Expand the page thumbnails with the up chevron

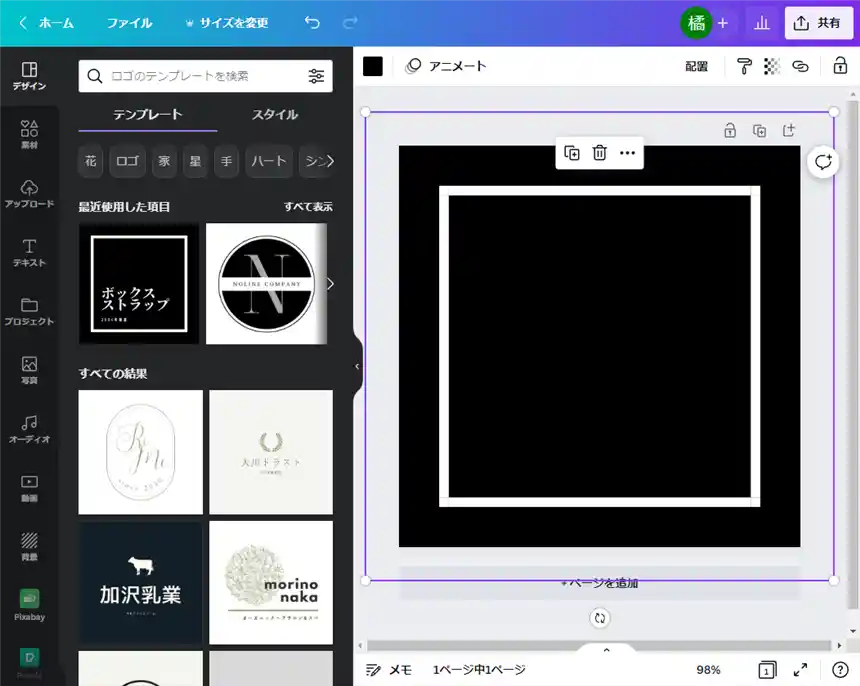click(x=606, y=651)
